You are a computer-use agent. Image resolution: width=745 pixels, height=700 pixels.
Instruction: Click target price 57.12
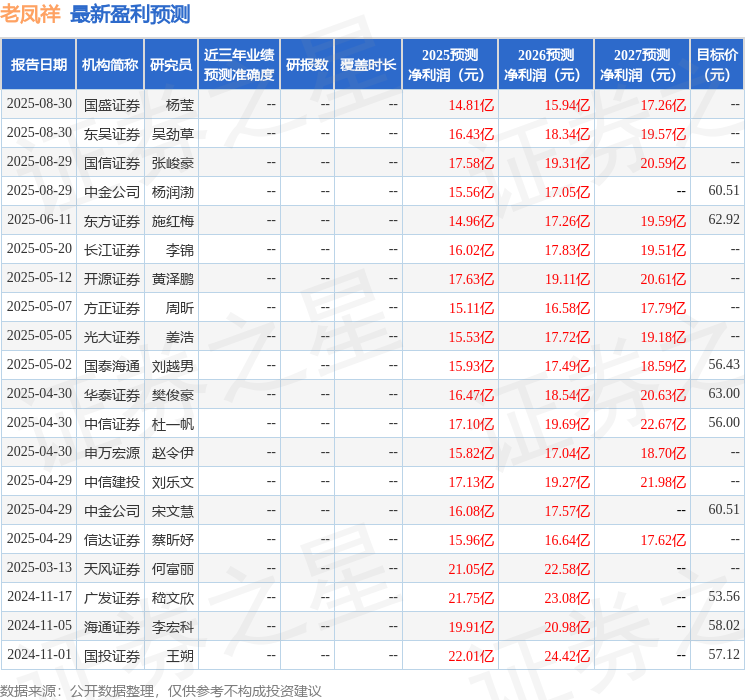point(724,654)
